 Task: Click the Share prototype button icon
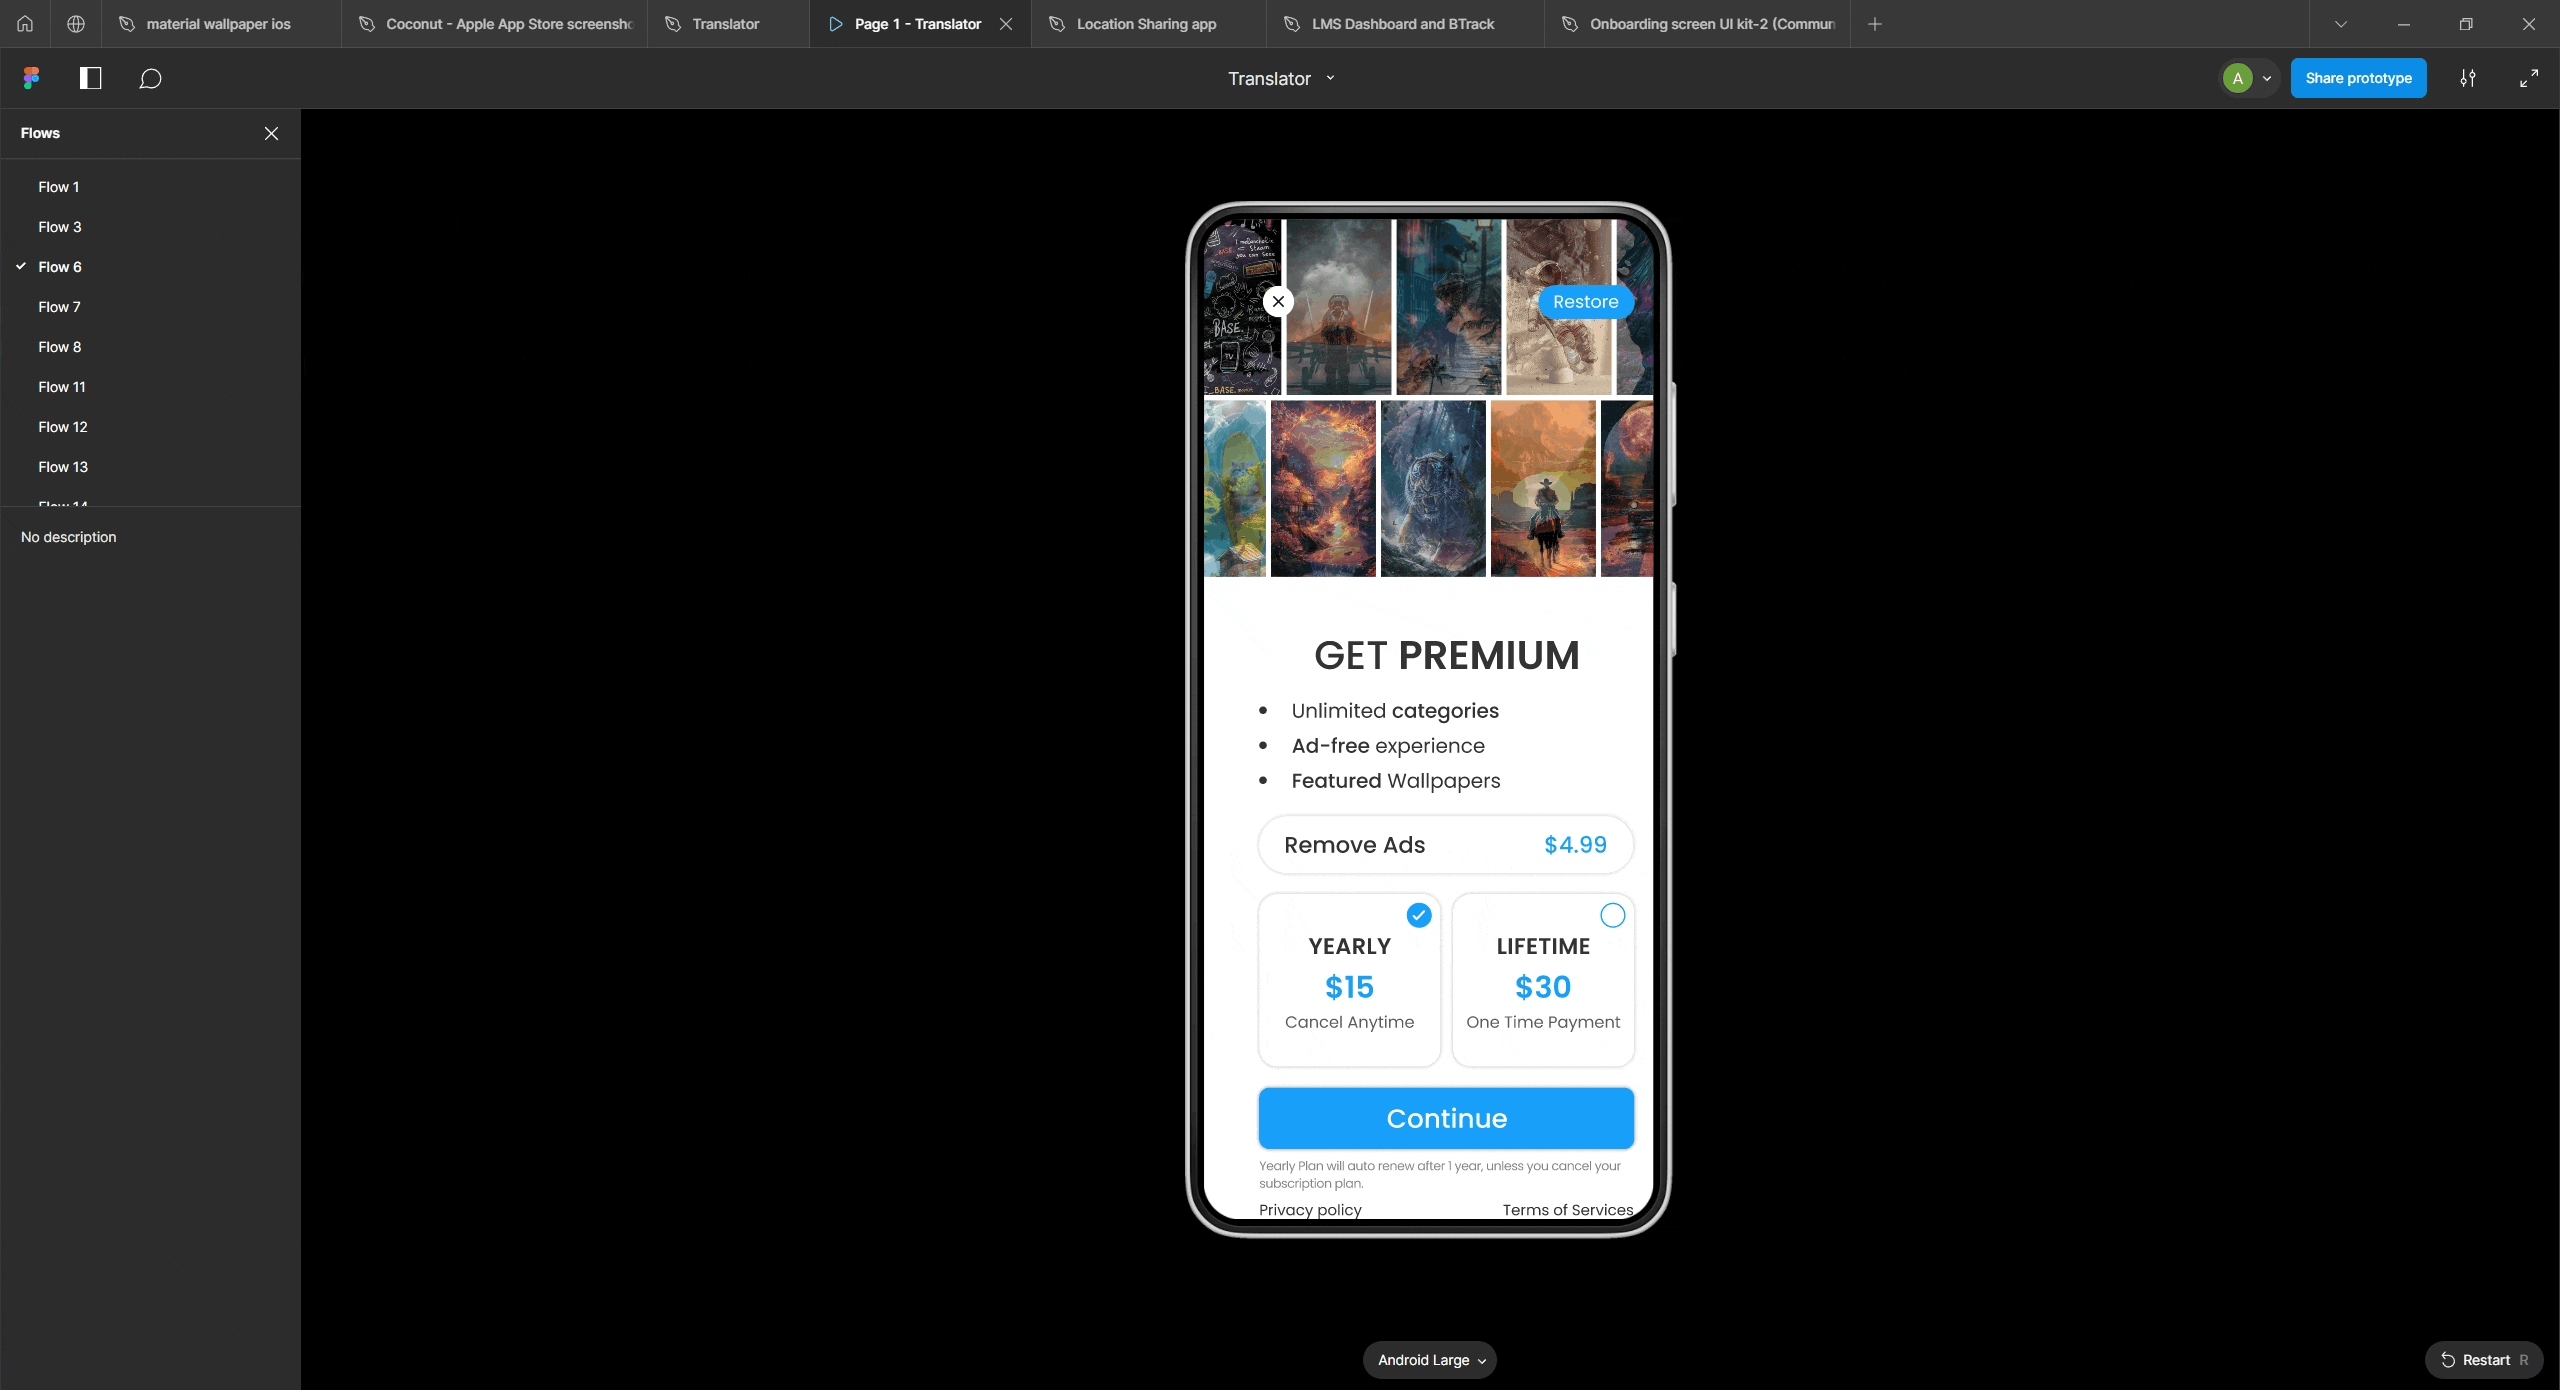click(2358, 77)
